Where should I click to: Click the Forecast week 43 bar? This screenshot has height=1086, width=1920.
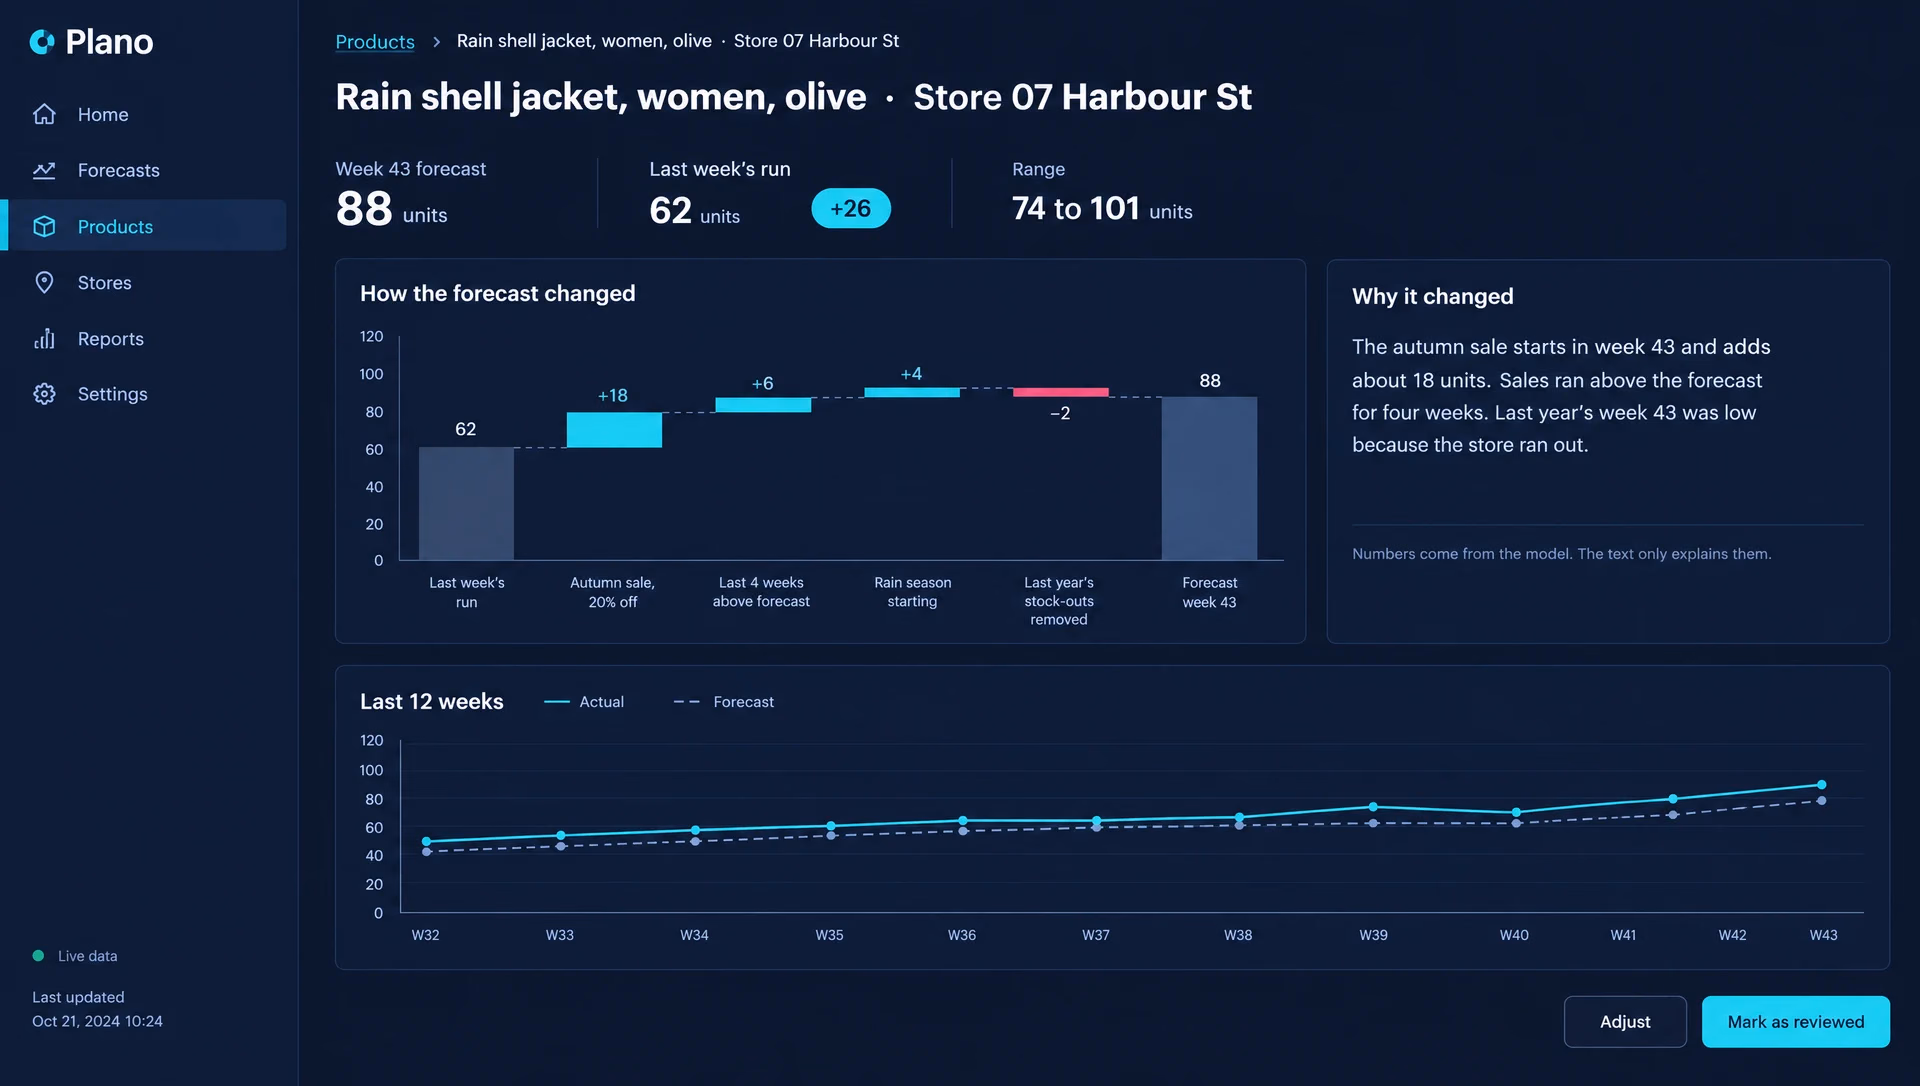[1209, 478]
